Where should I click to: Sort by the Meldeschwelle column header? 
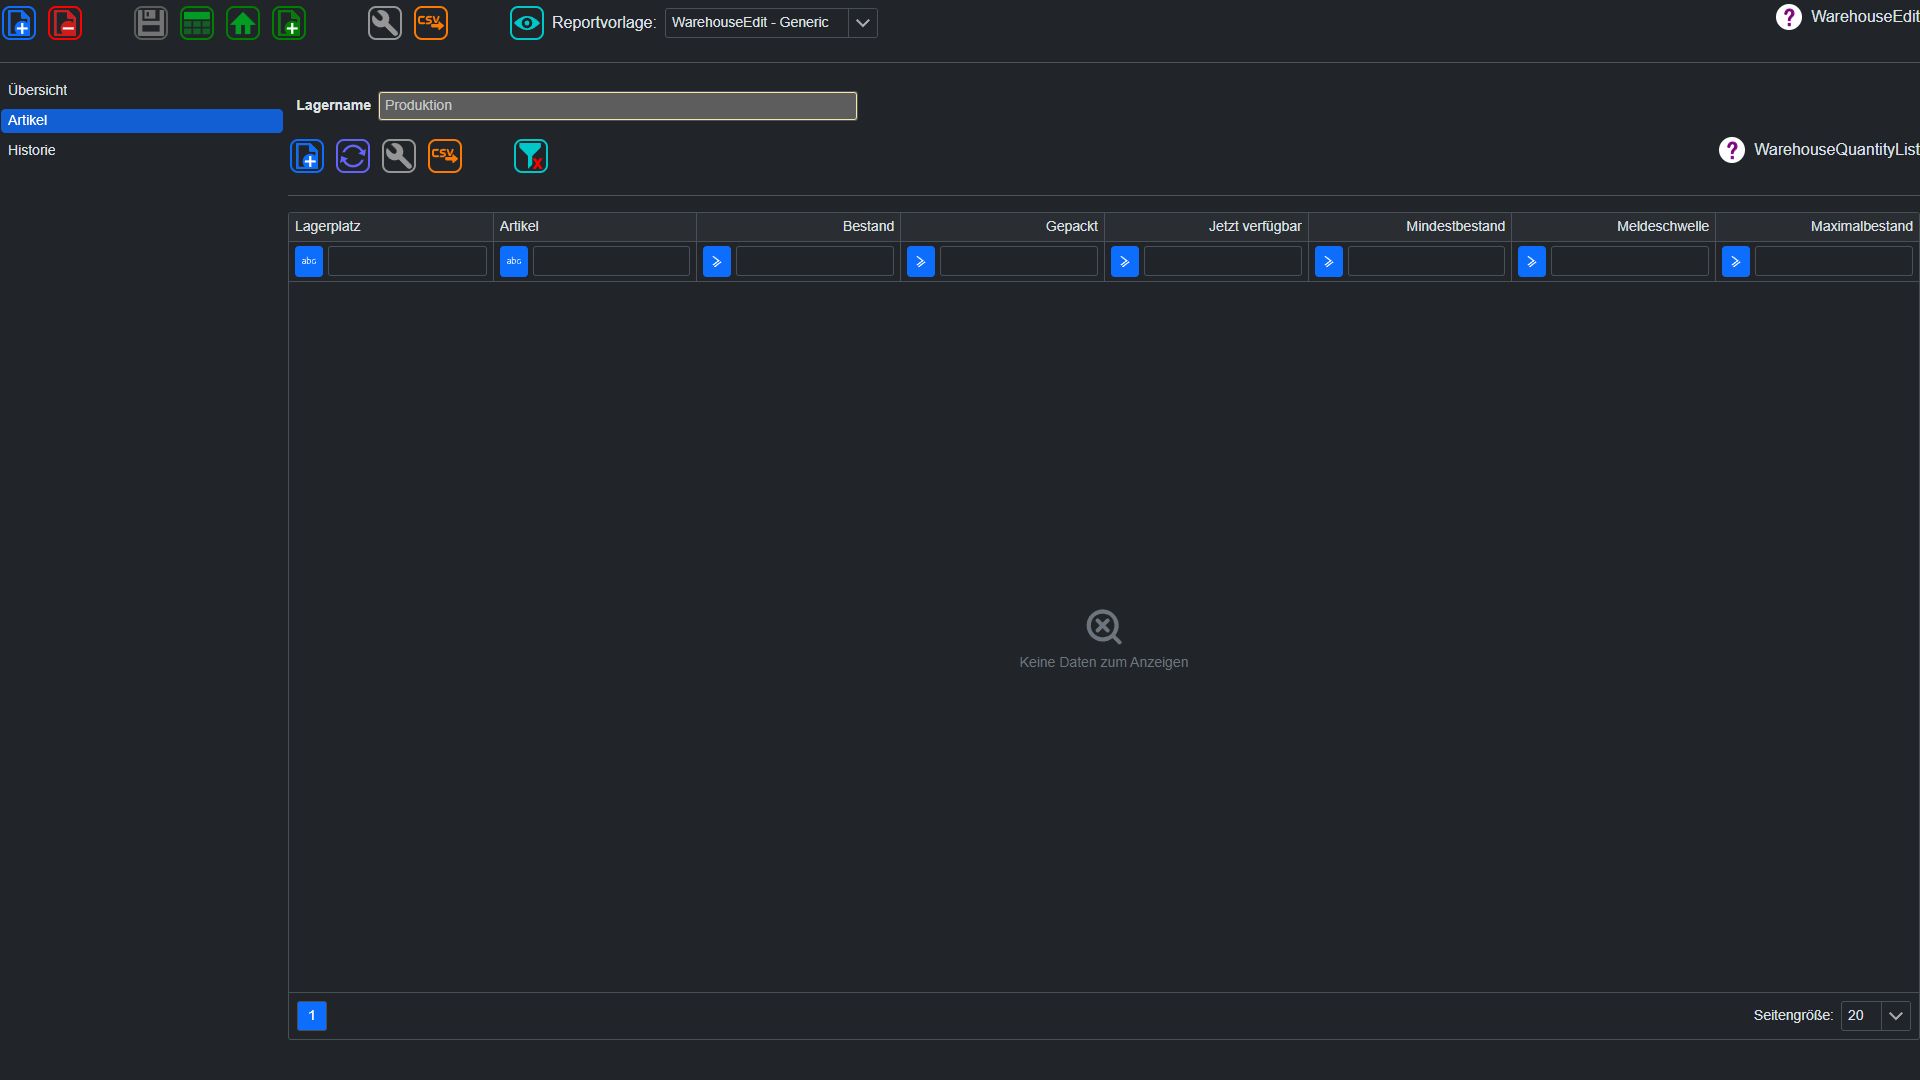point(1614,226)
